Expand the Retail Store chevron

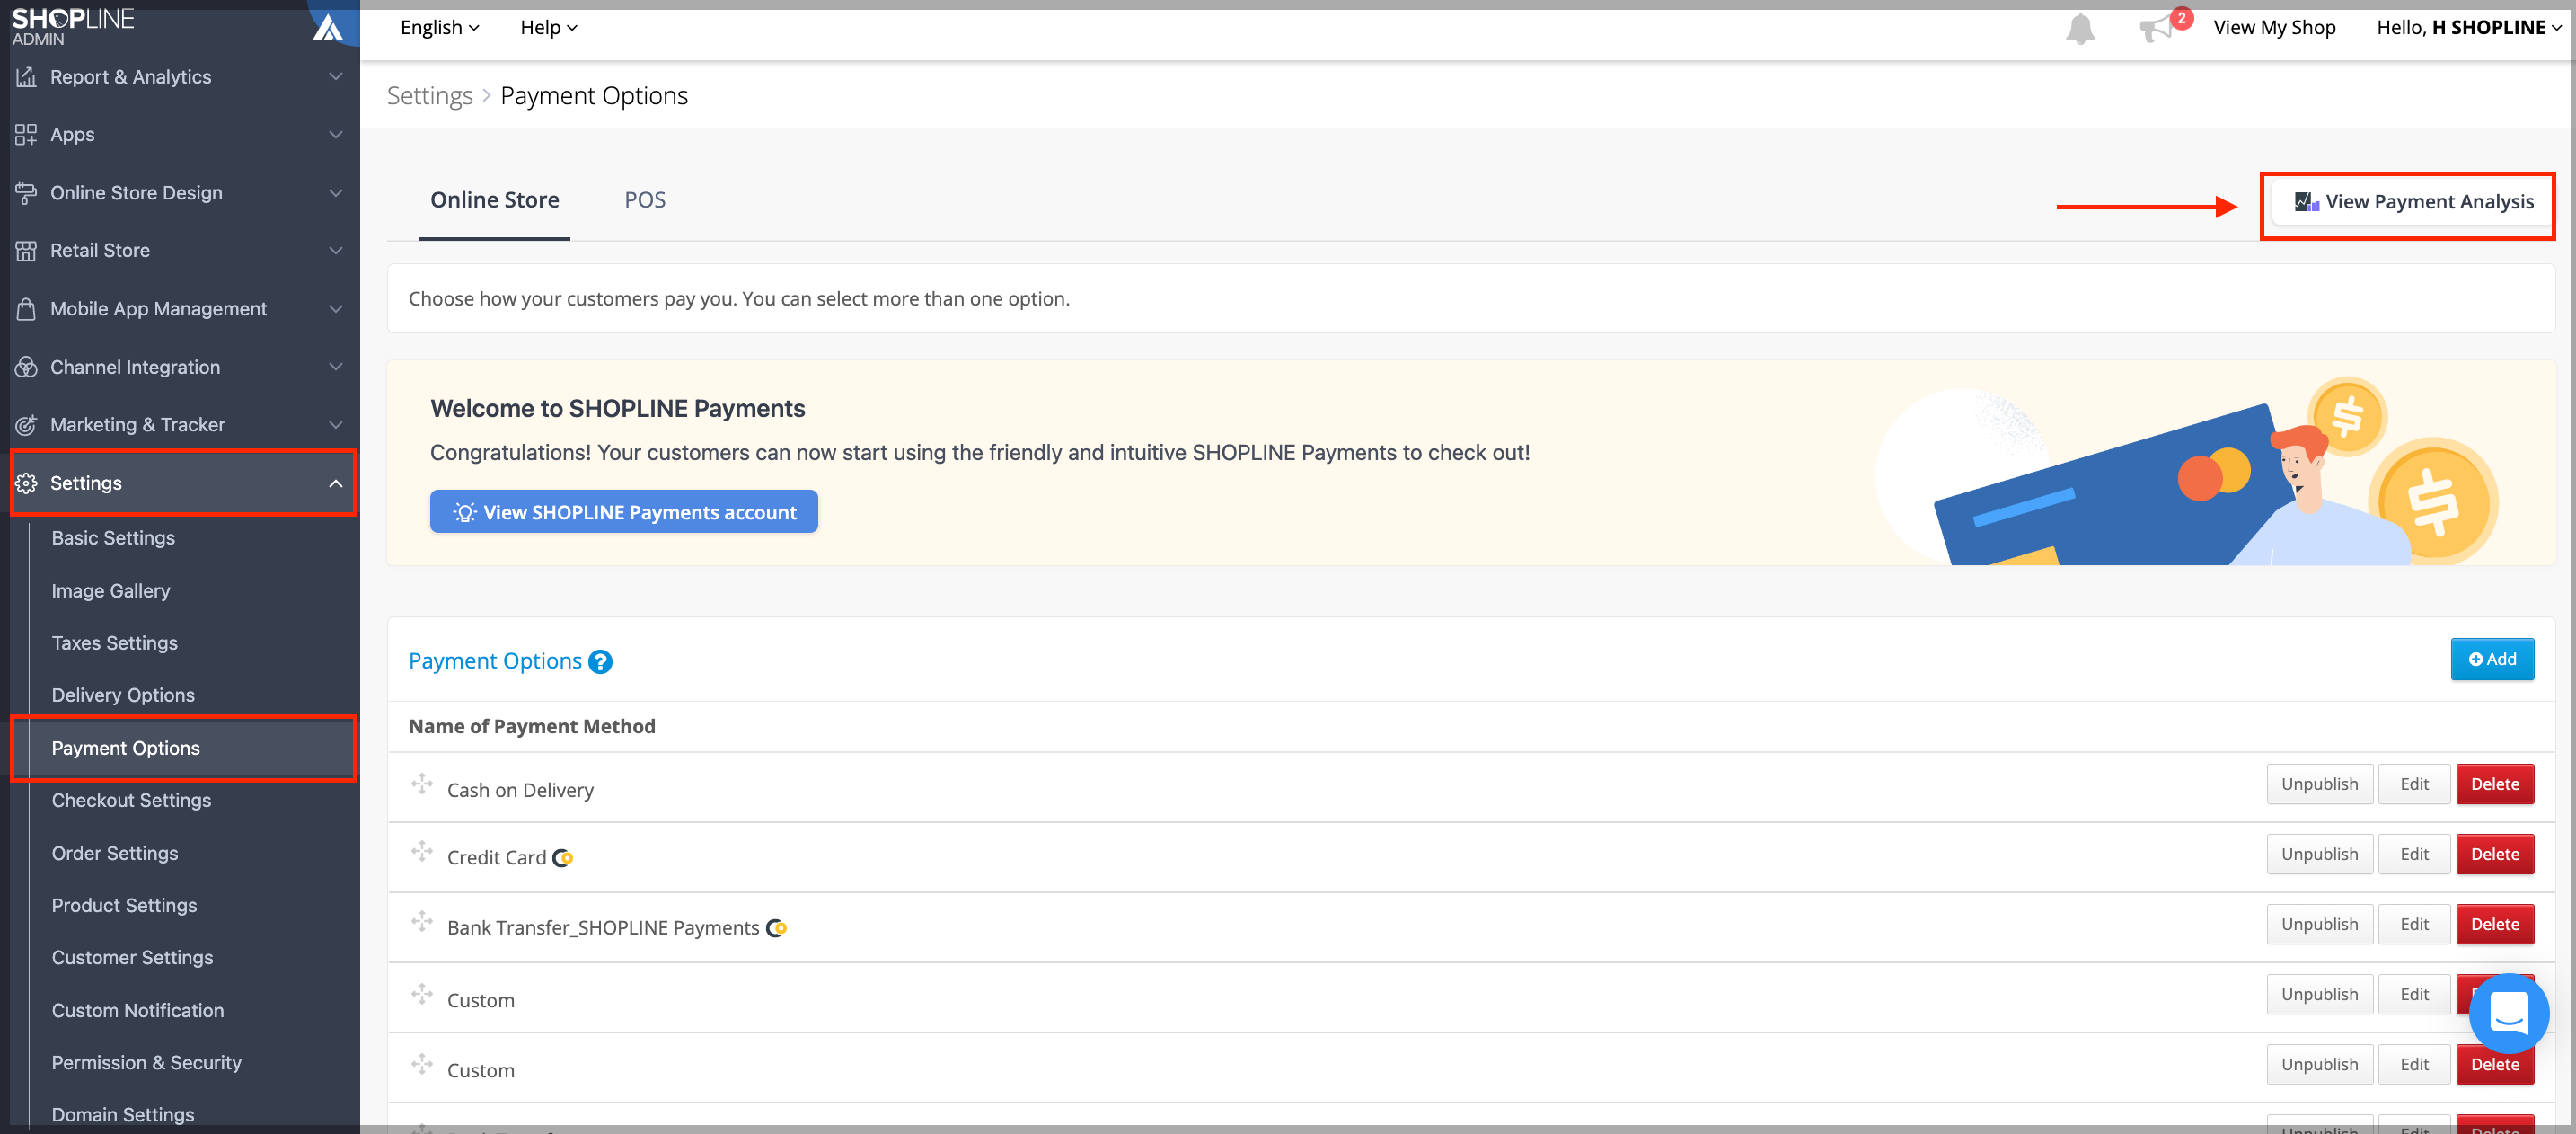[336, 251]
